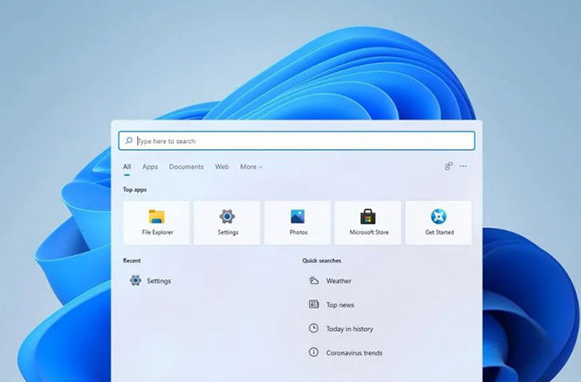The height and width of the screenshot is (382, 581).
Task: Open File Explorer from Top apps
Action: point(156,223)
